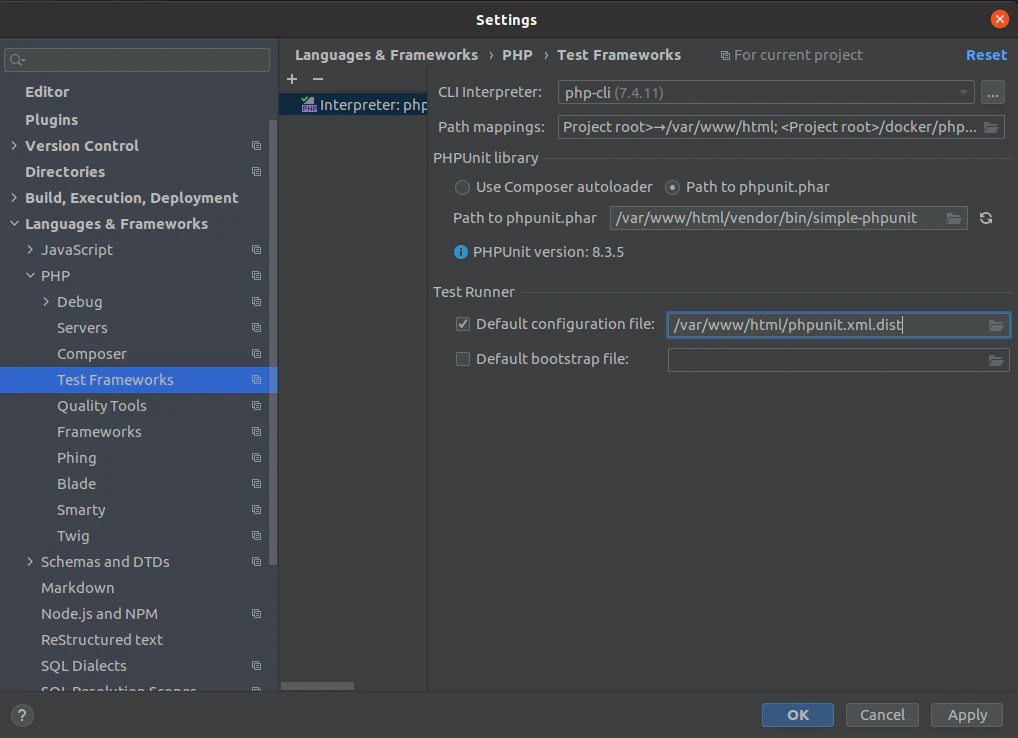This screenshot has width=1018, height=738.
Task: Add a new test framework configuration
Action: click(x=292, y=79)
